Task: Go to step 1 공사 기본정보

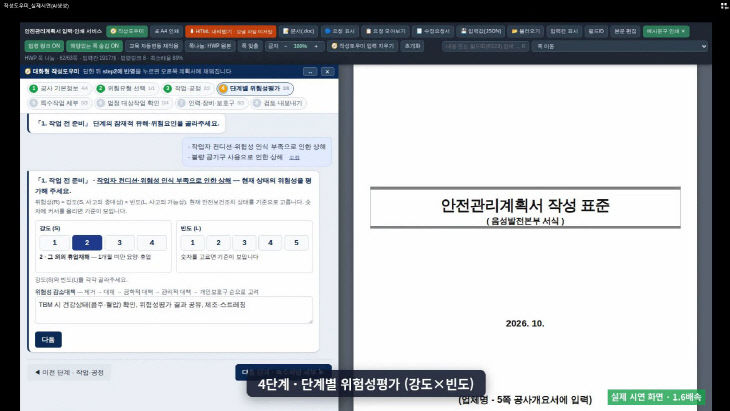Action: 59,88
